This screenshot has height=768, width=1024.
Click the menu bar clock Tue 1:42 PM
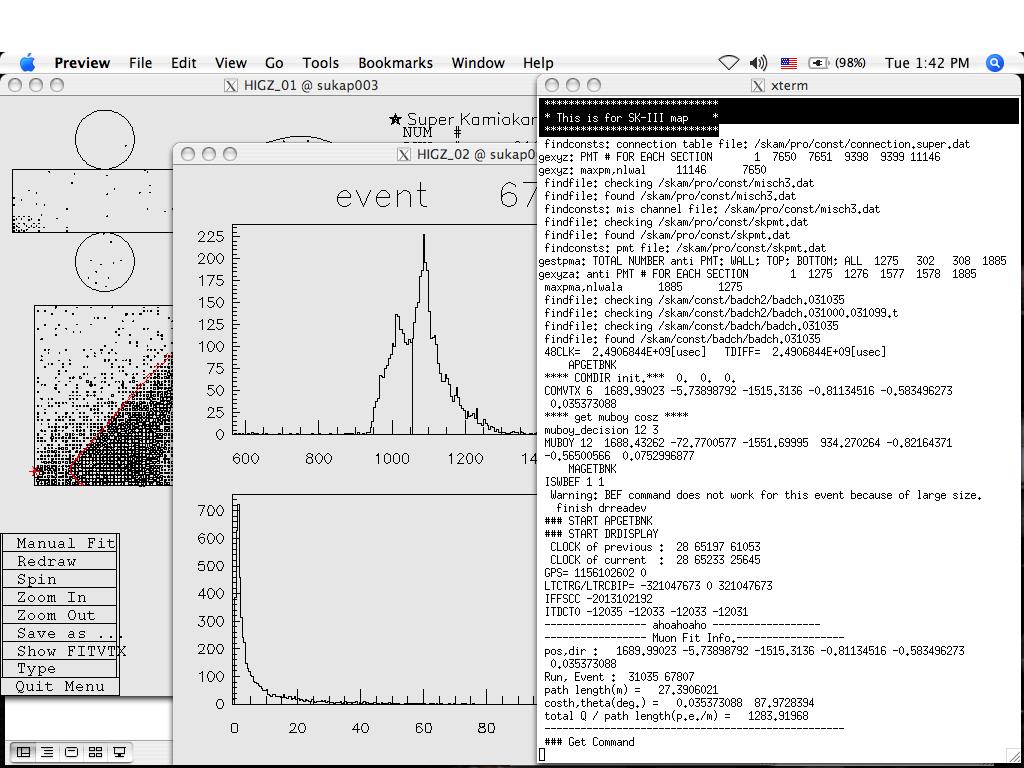(x=927, y=63)
